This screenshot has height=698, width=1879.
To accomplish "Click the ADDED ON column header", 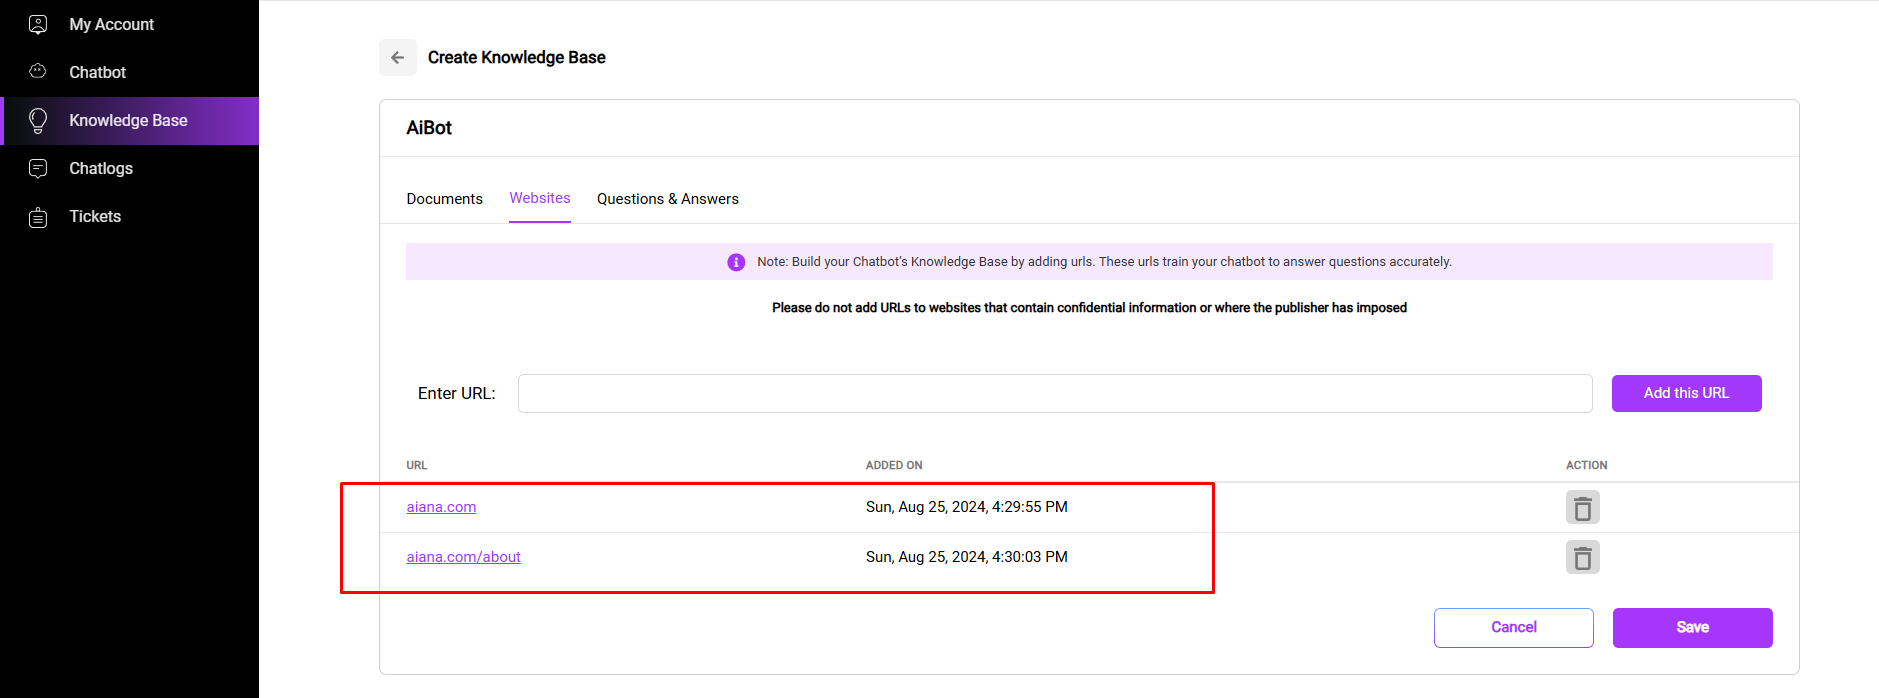I will tap(894, 465).
